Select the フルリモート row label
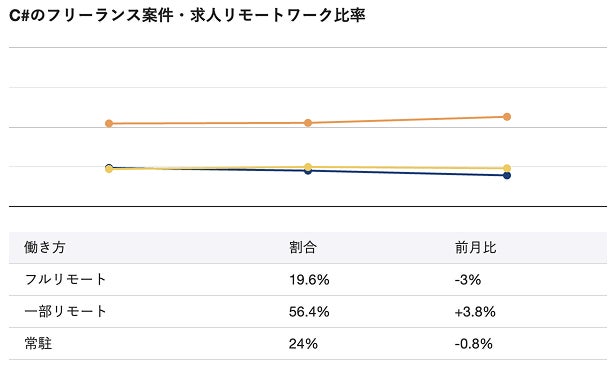616x375 pixels. (65, 280)
